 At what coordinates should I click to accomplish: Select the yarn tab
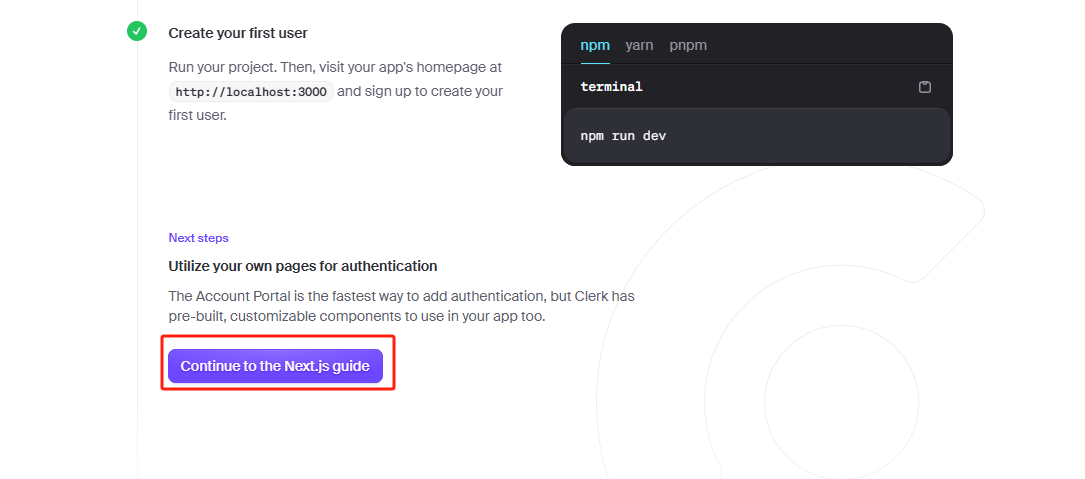pyautogui.click(x=639, y=45)
